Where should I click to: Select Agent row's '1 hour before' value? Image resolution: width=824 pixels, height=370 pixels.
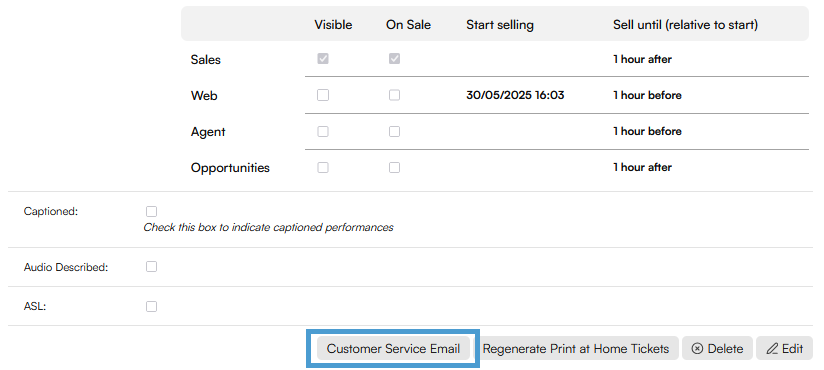click(647, 131)
